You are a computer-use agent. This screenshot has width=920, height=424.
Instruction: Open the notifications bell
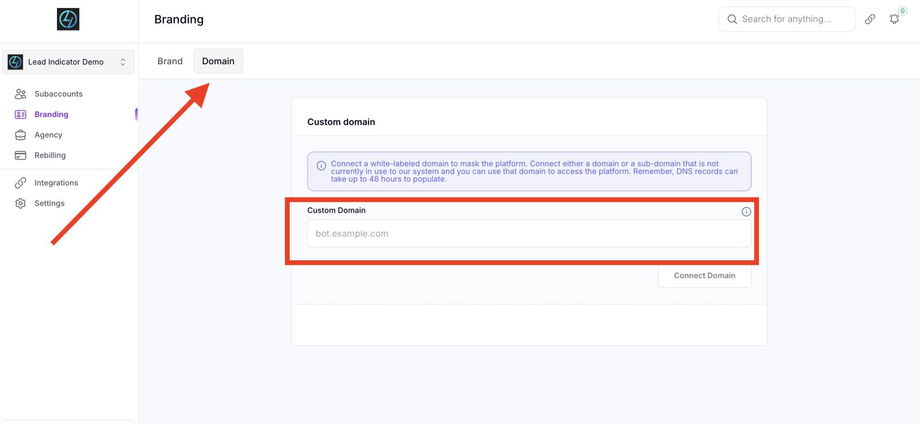tap(894, 19)
